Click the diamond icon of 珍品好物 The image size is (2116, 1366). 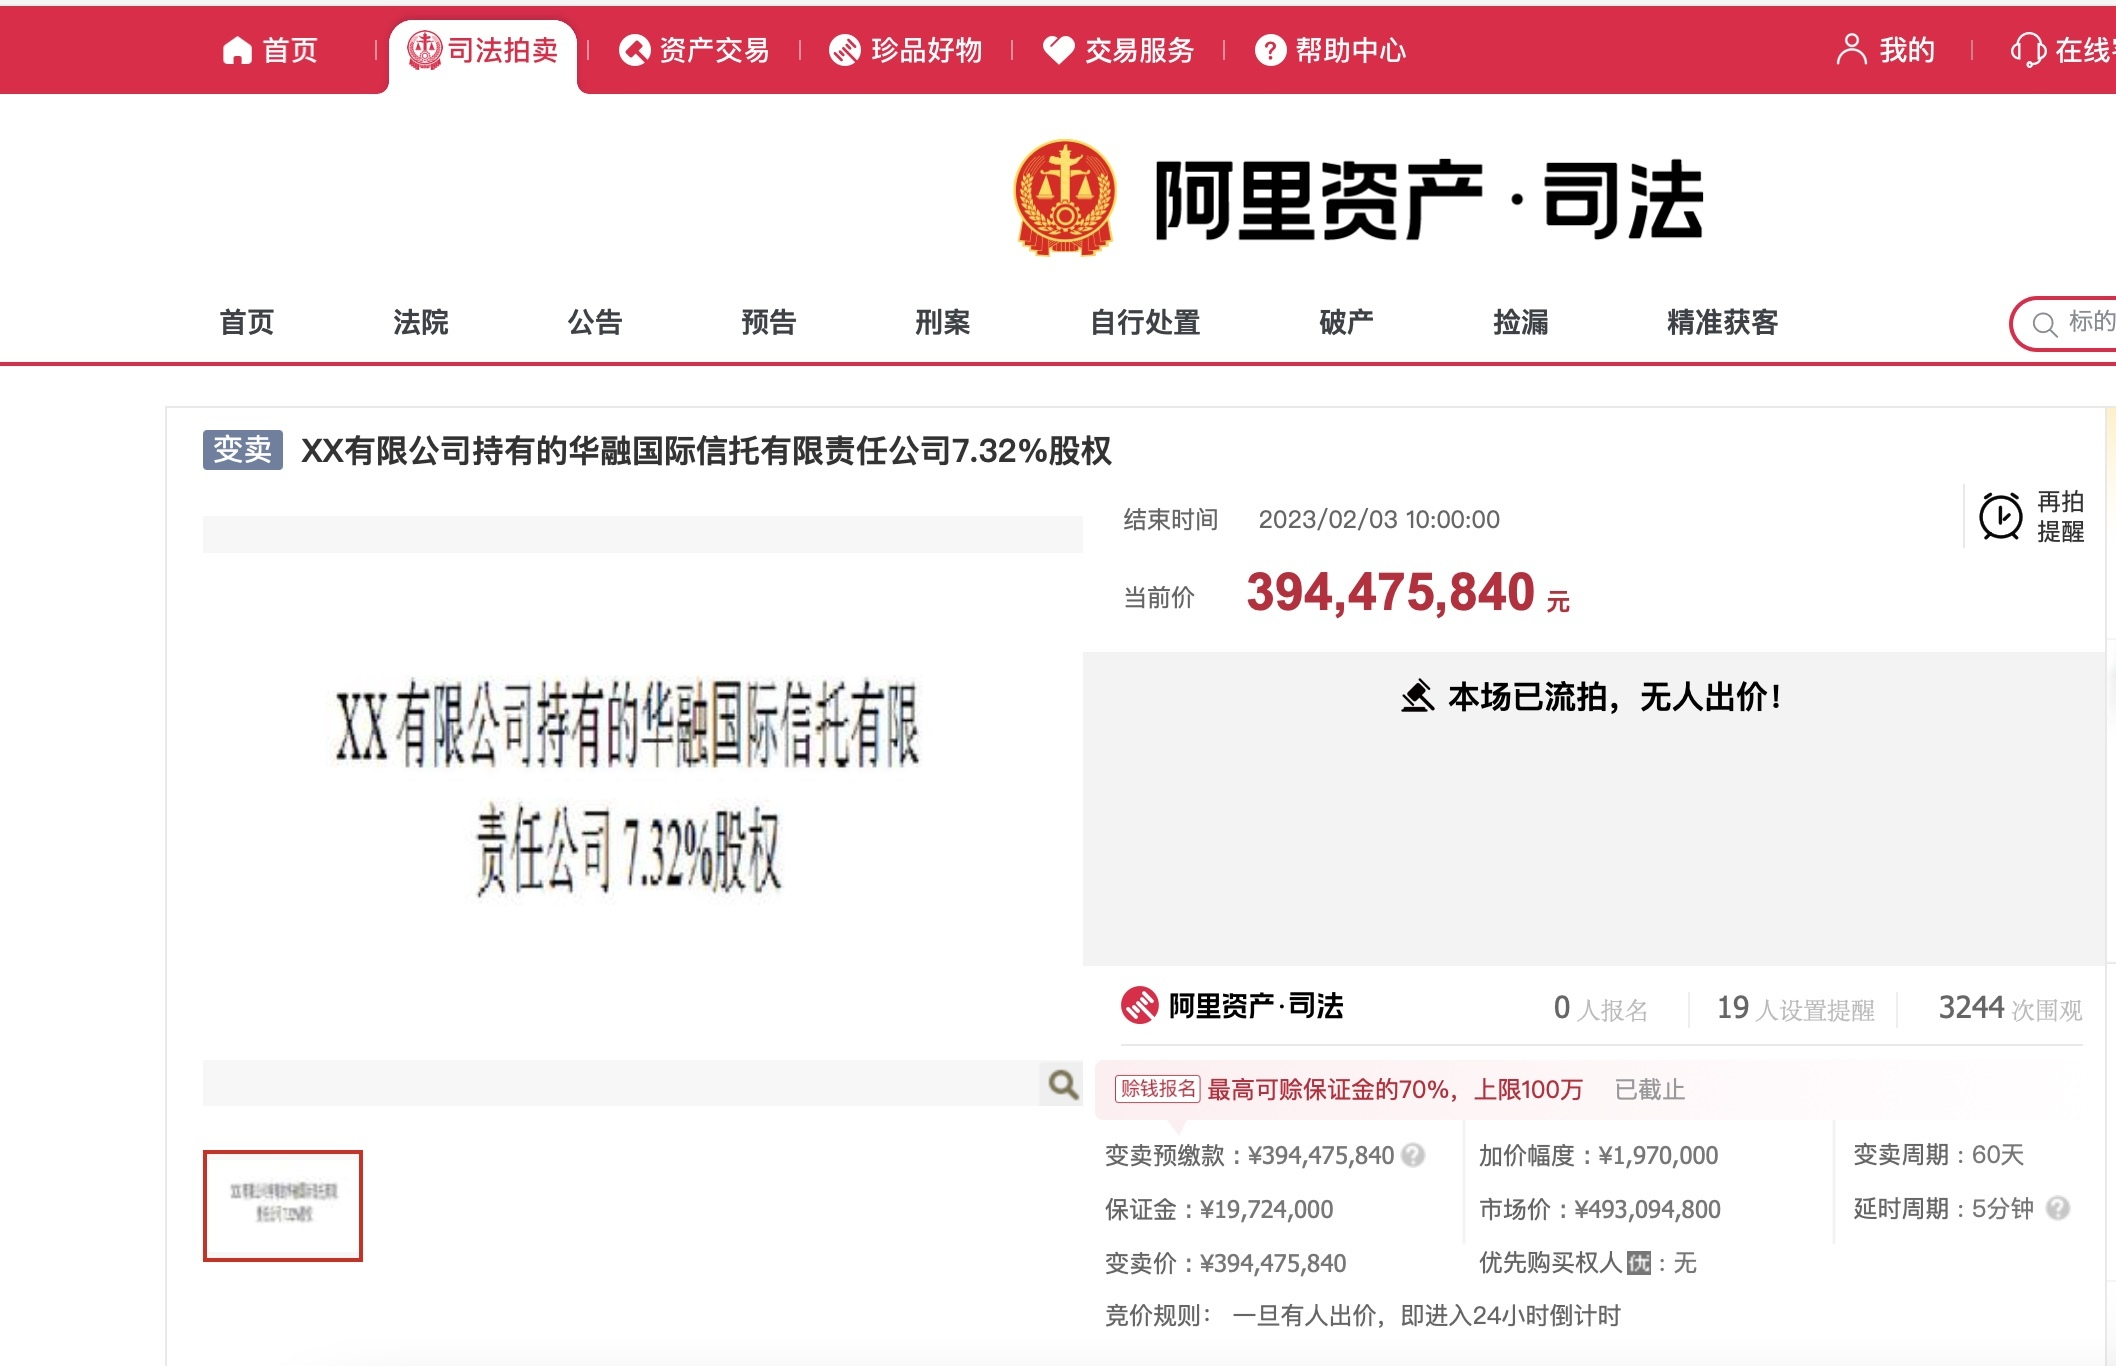(x=845, y=50)
